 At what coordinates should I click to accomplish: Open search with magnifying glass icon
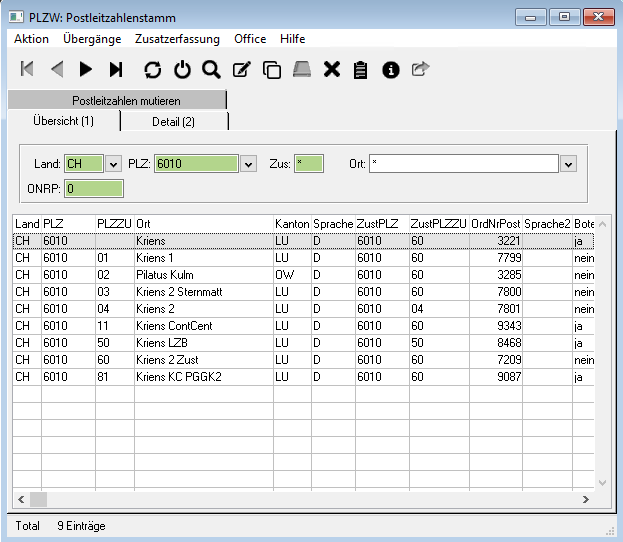tap(211, 69)
